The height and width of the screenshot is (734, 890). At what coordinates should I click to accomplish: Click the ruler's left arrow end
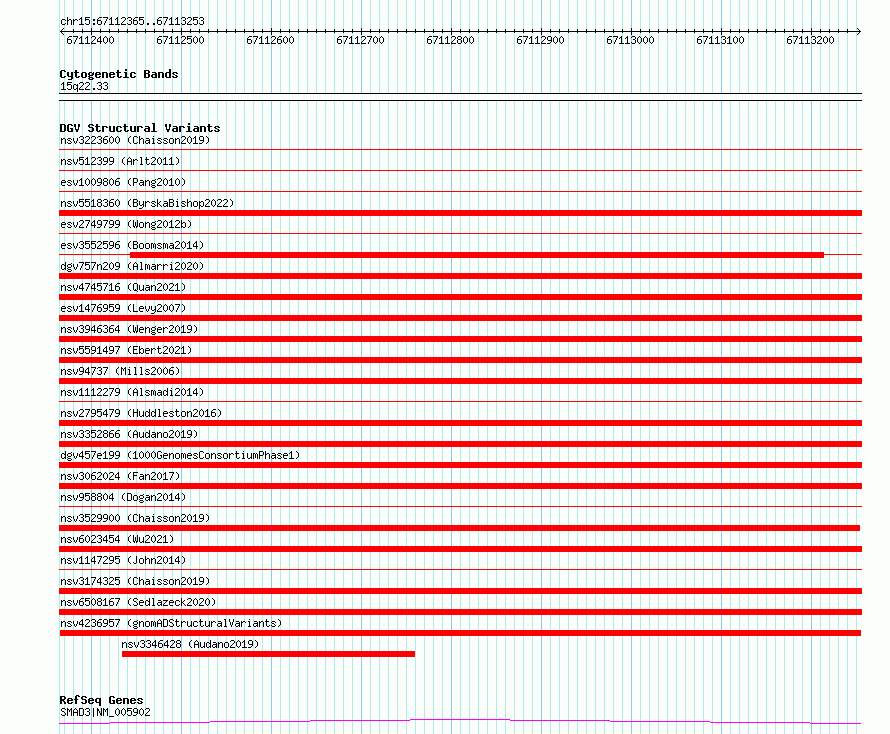62,32
